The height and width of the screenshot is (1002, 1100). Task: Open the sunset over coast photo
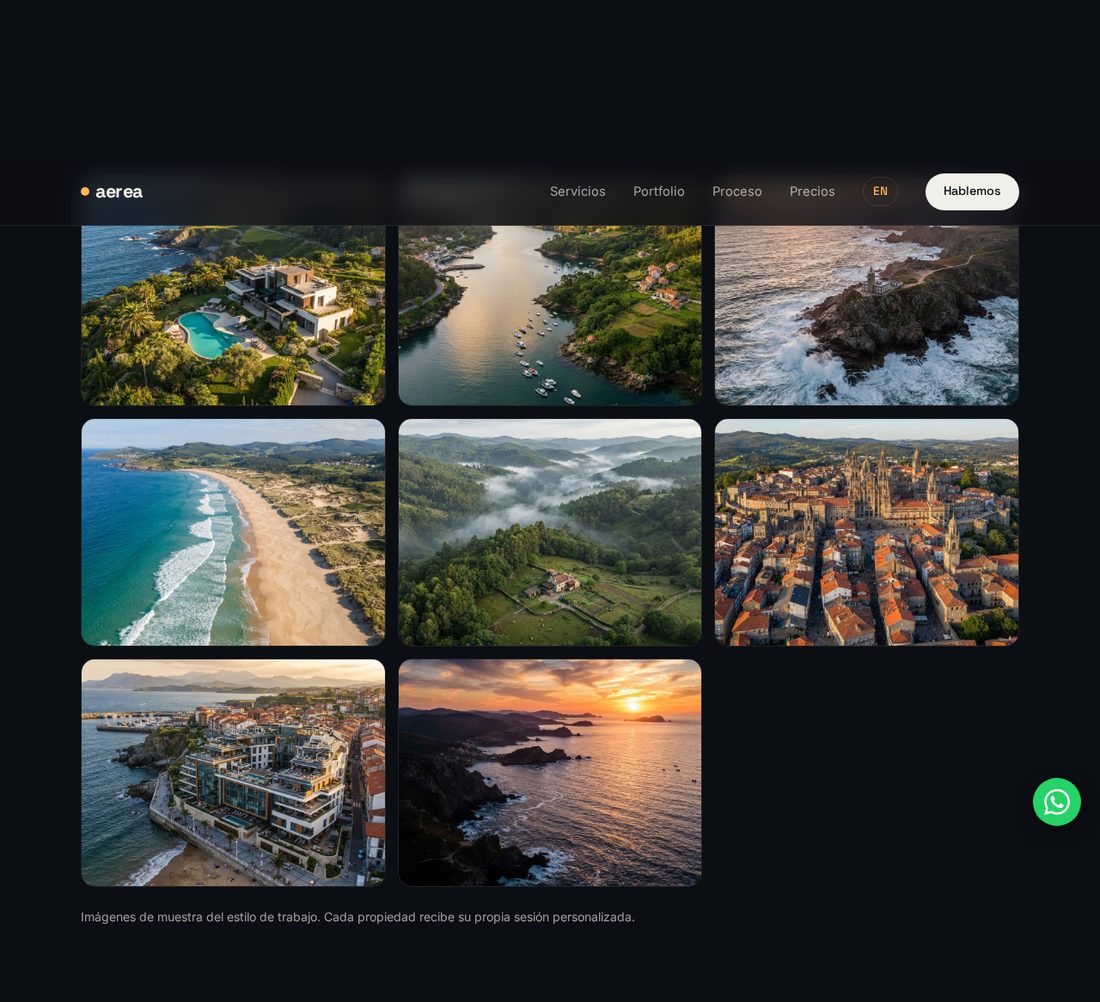(550, 773)
